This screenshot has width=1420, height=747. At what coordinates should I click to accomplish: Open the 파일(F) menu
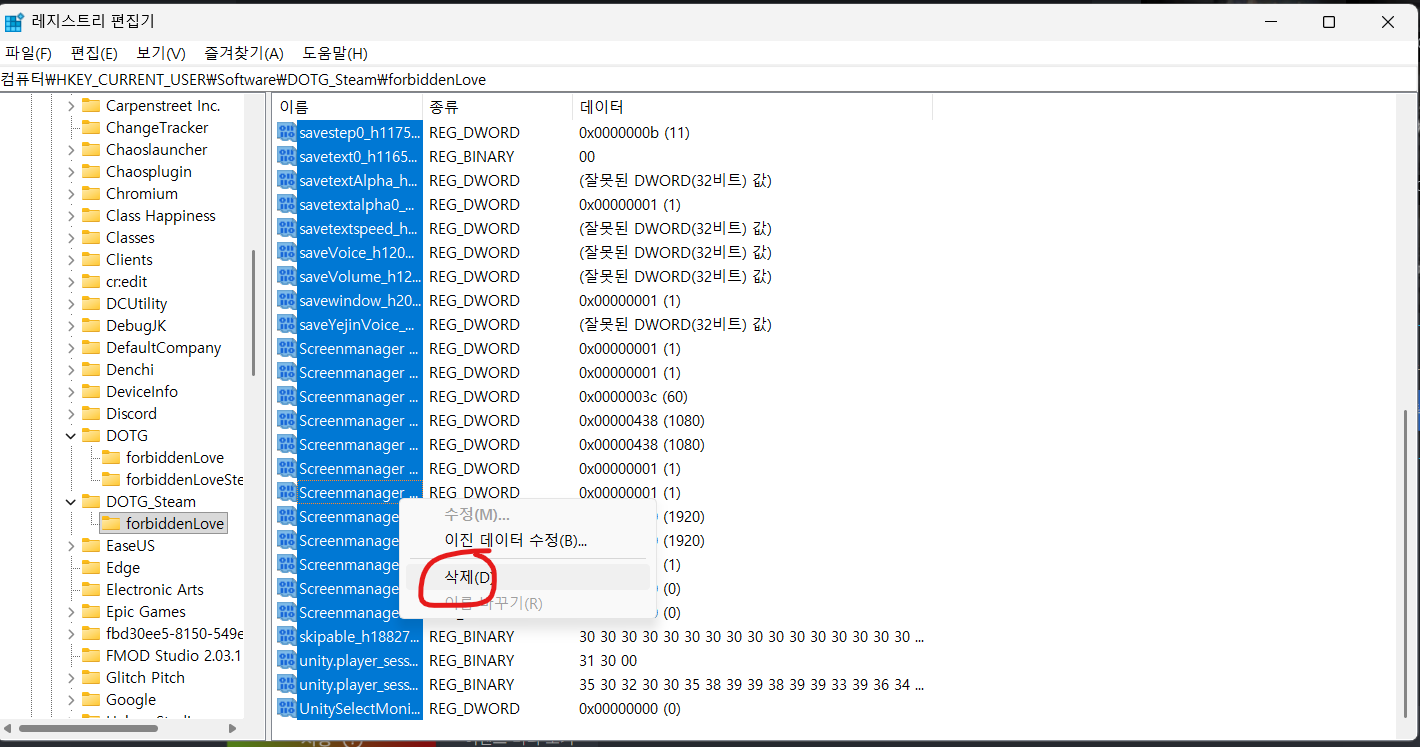pyautogui.click(x=28, y=53)
